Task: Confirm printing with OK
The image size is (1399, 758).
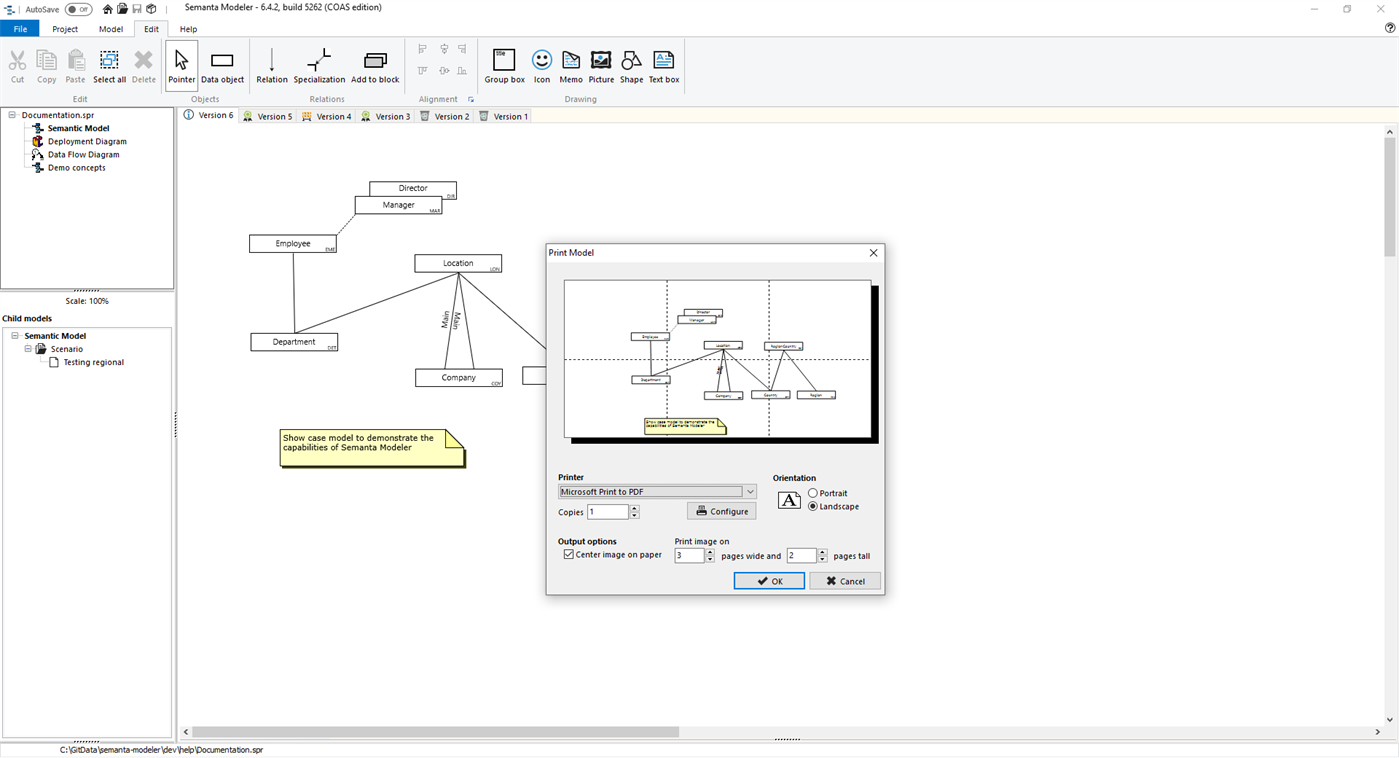Action: pyautogui.click(x=769, y=580)
